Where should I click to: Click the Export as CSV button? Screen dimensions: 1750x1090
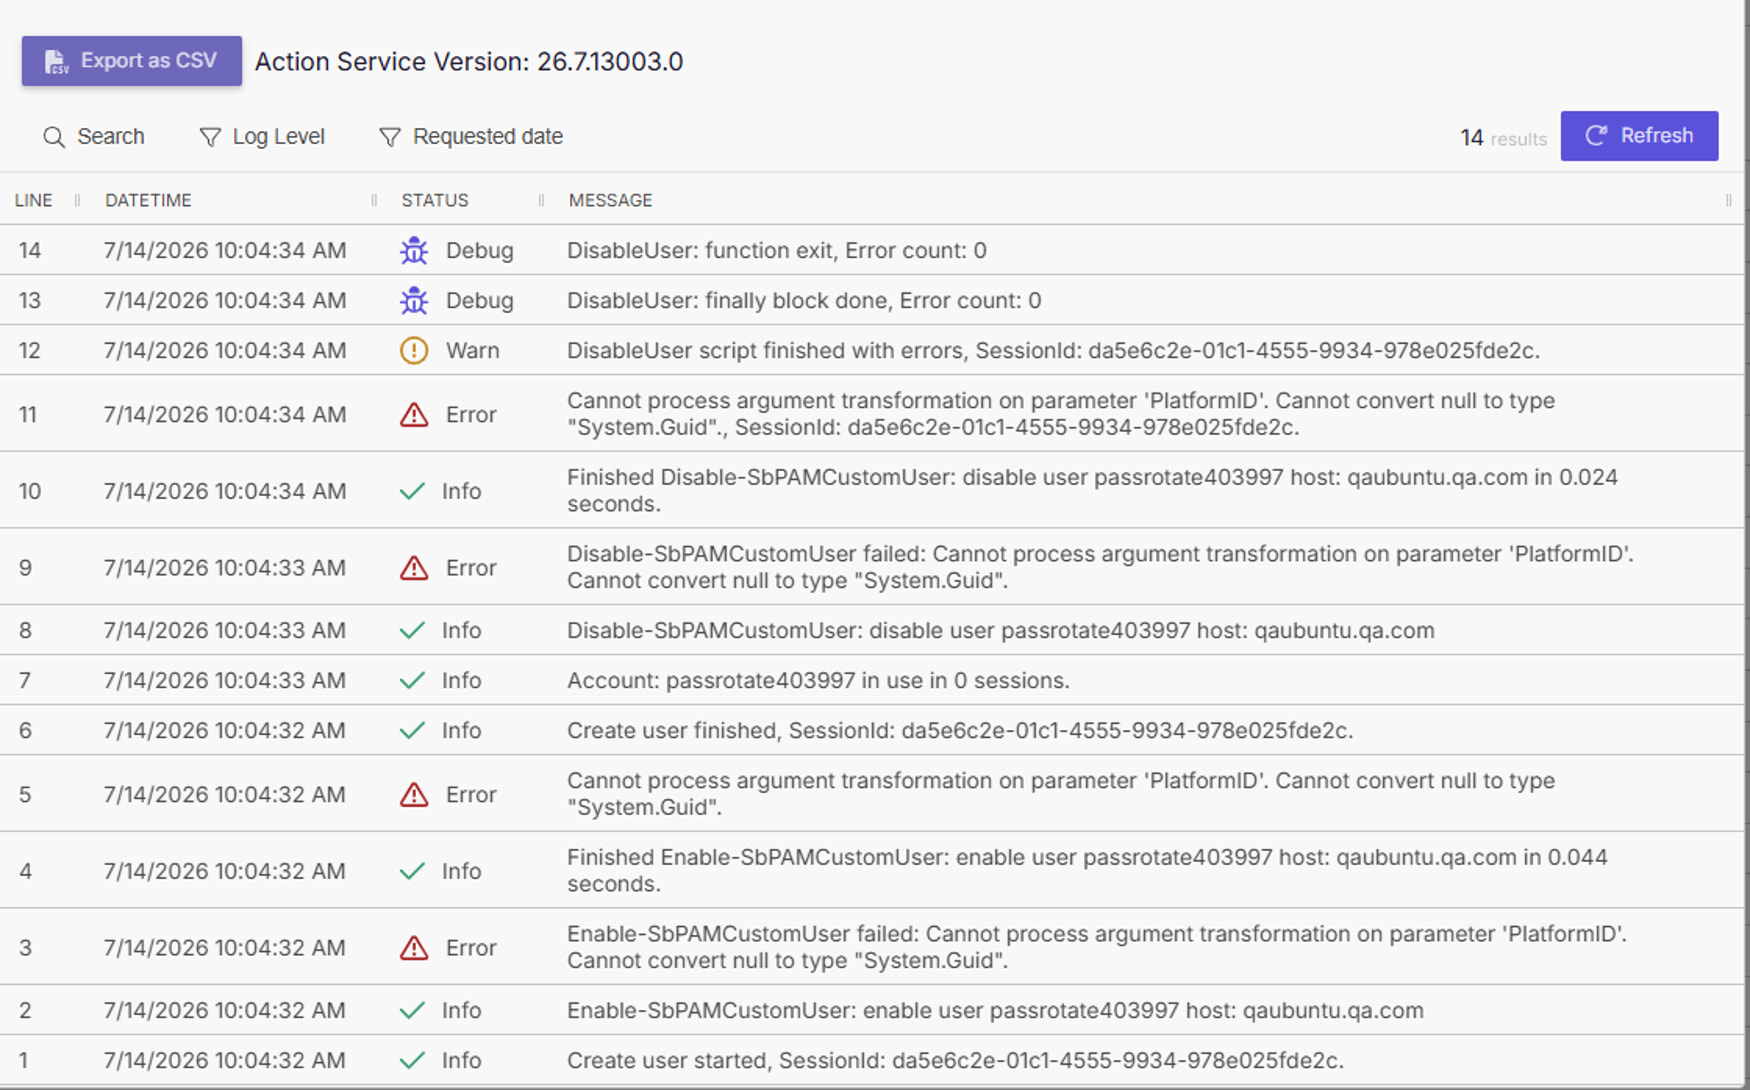[131, 61]
